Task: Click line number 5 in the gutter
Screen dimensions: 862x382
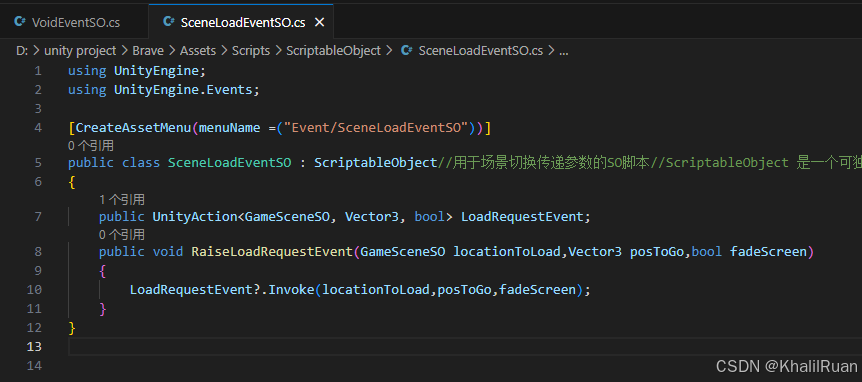Action: point(37,163)
